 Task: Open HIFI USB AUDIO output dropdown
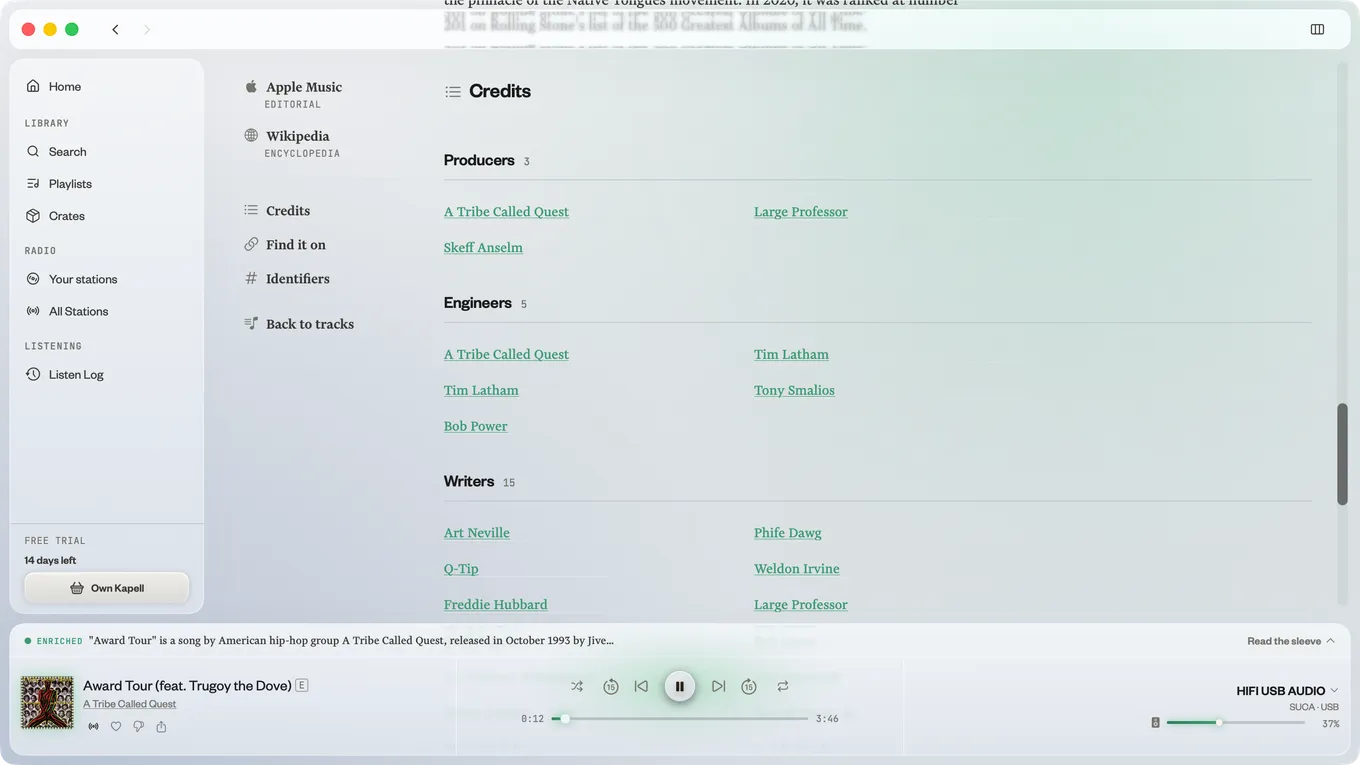coord(1287,691)
